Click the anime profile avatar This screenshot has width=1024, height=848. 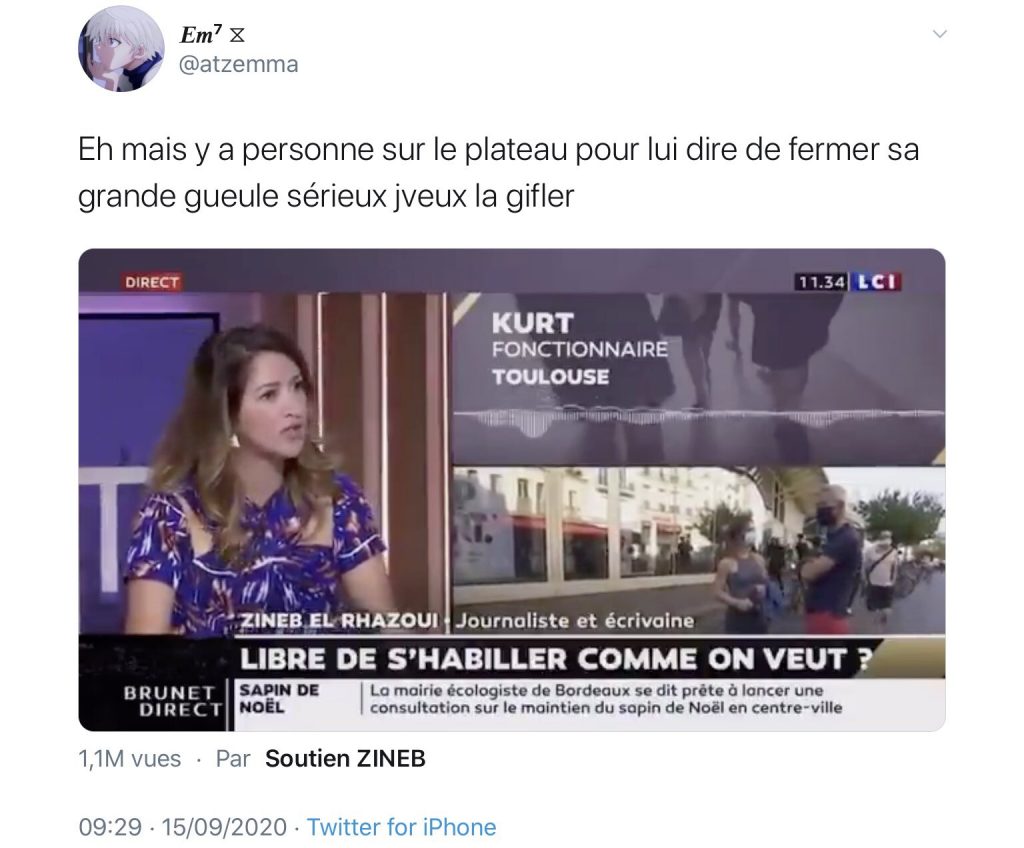(x=121, y=50)
